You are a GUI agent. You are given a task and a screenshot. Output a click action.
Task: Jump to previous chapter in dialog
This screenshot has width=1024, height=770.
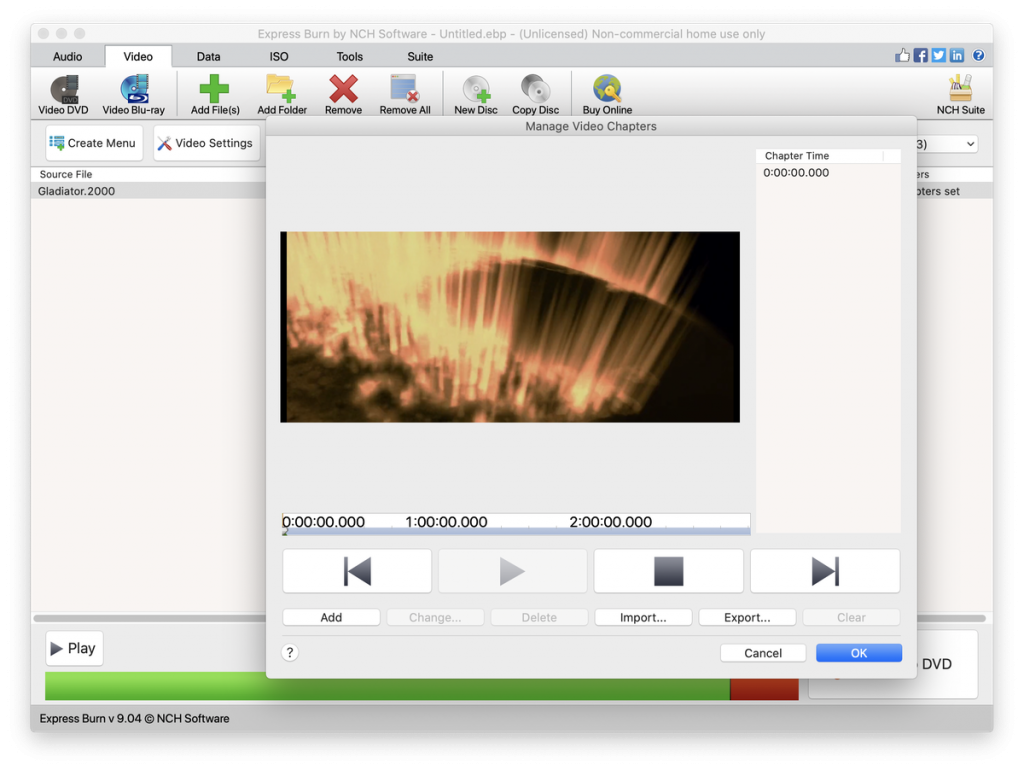(357, 571)
